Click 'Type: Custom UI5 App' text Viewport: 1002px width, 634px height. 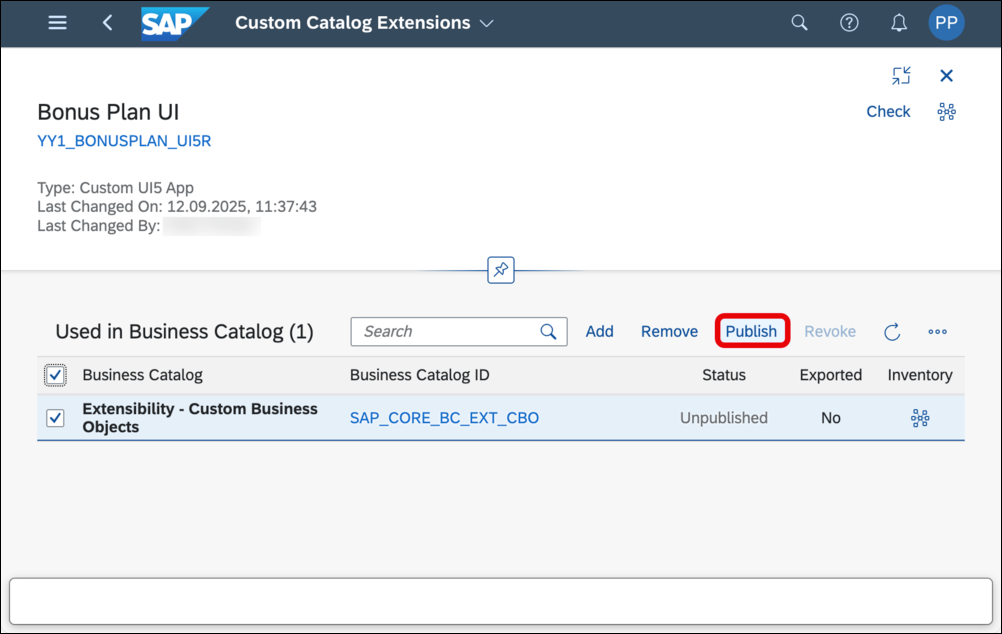point(115,188)
